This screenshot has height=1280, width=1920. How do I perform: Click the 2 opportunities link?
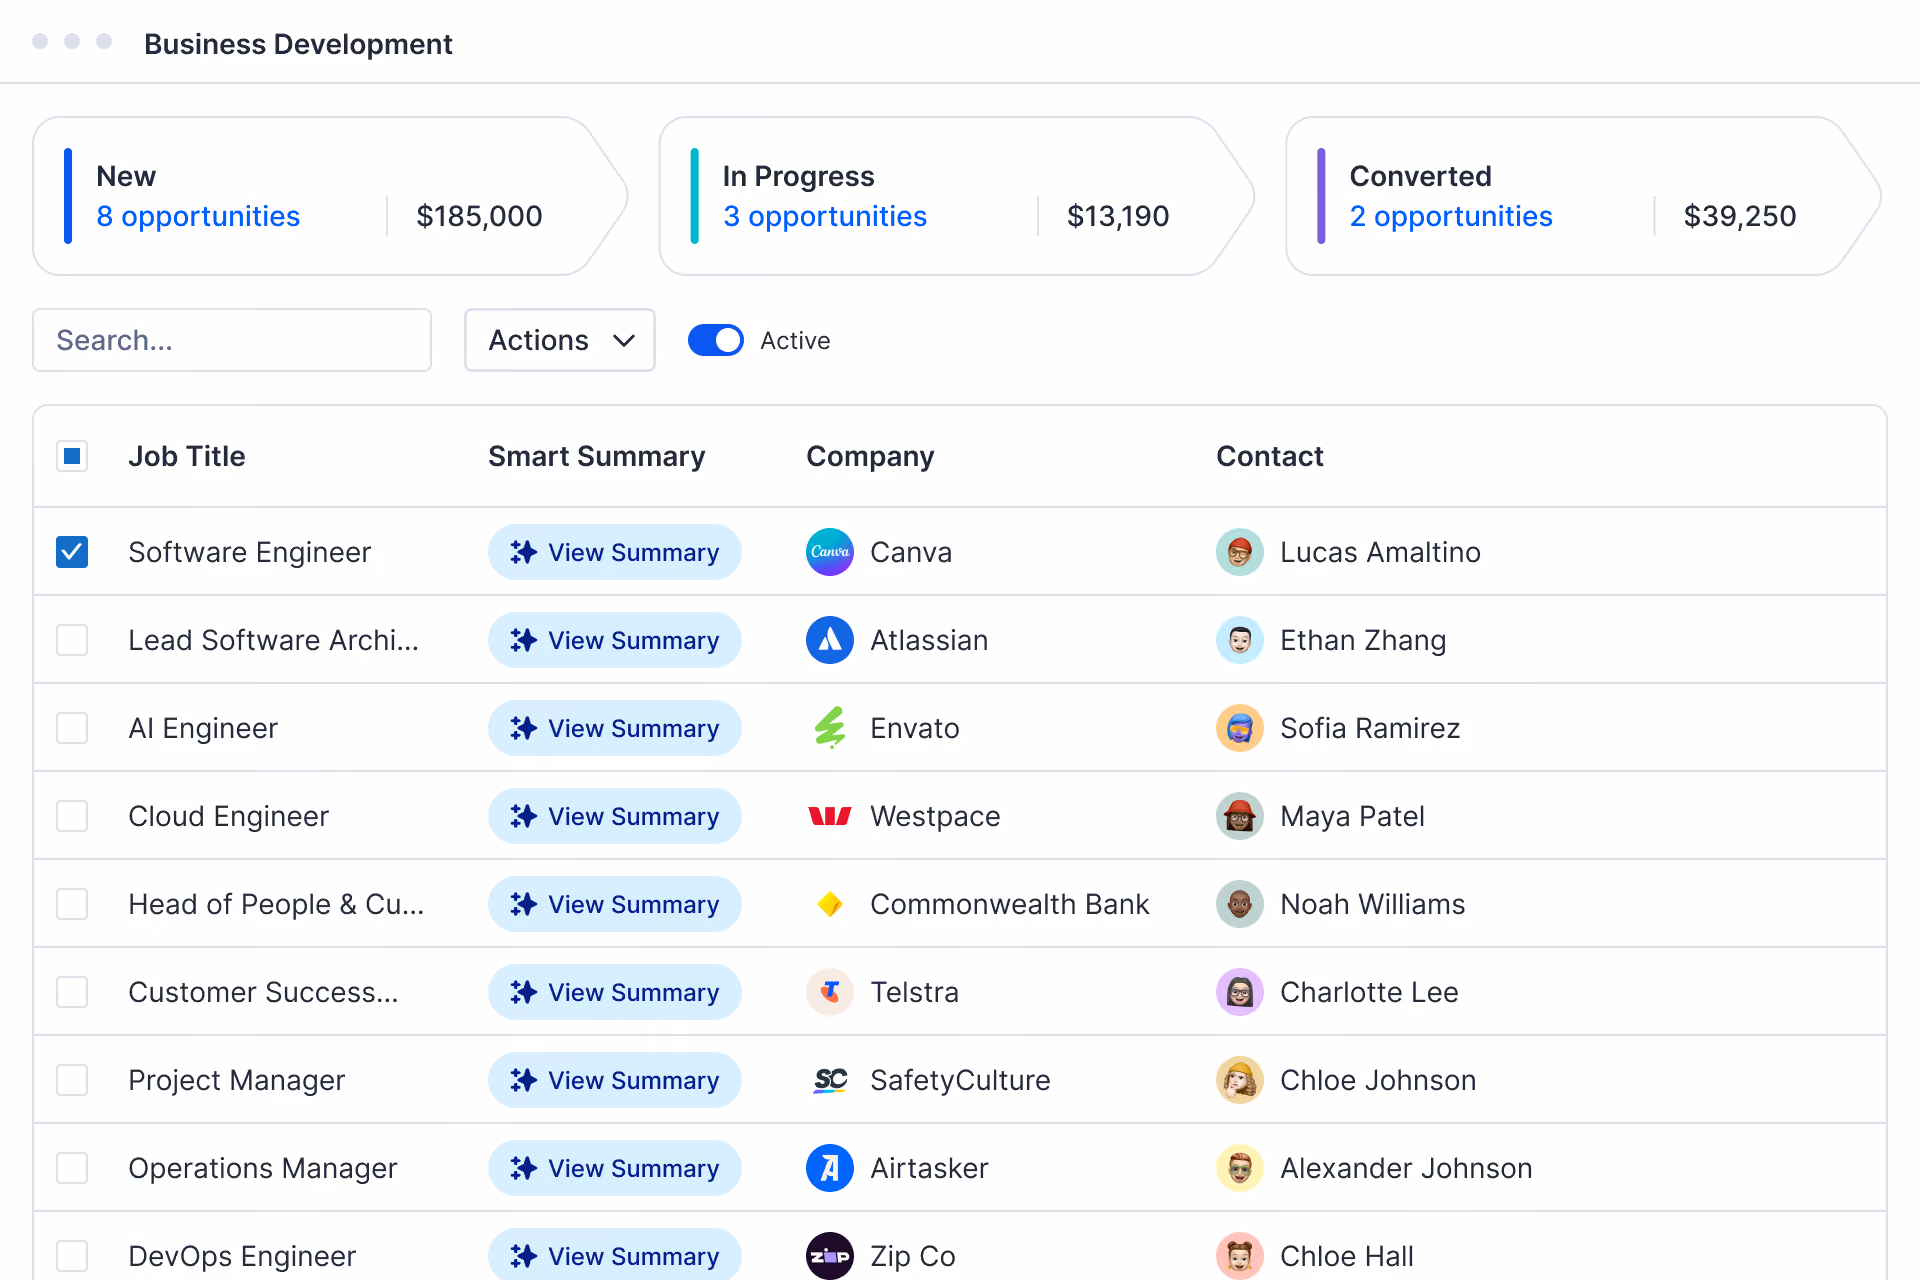click(x=1451, y=216)
